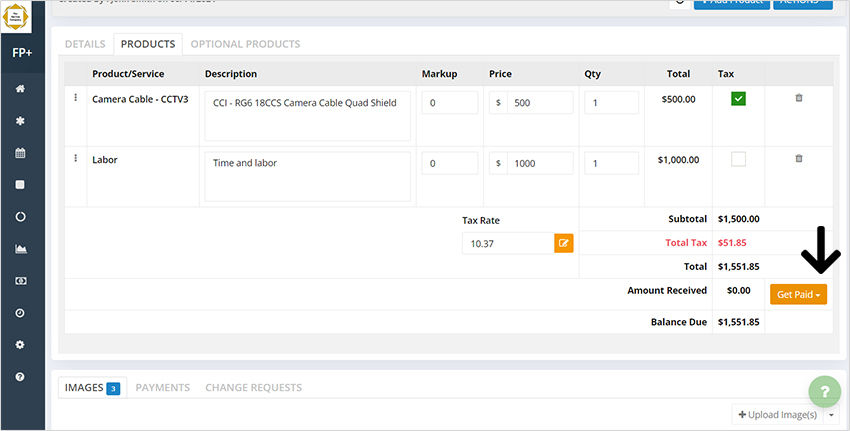Screen dimensions: 850x431
Task: Click the Description column header
Action: (231, 74)
